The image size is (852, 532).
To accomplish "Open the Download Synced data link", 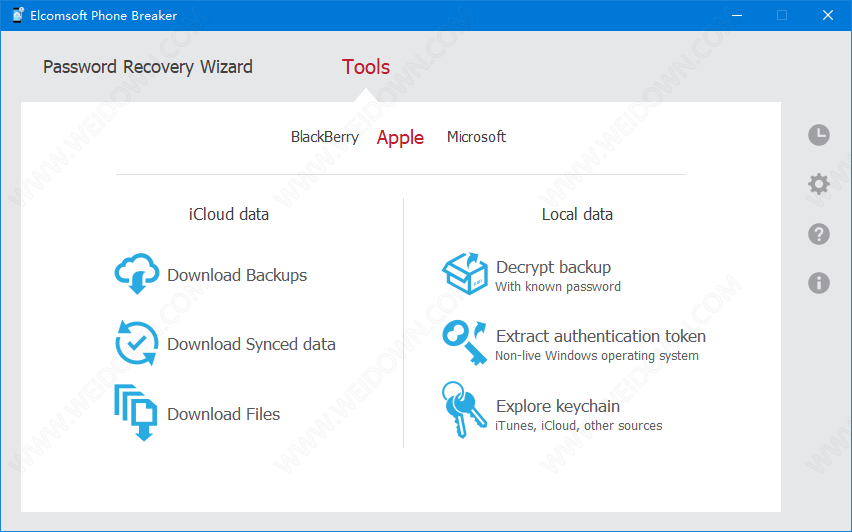I will point(252,344).
